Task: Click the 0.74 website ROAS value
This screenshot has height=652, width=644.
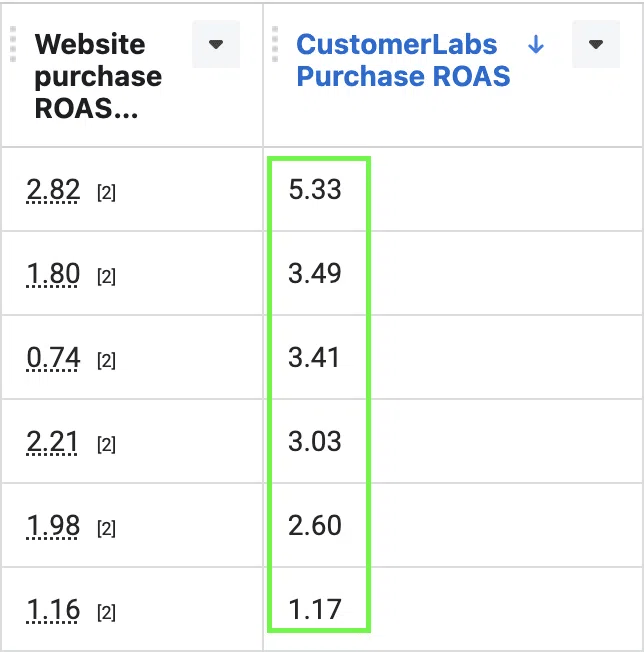Action: click(x=53, y=358)
